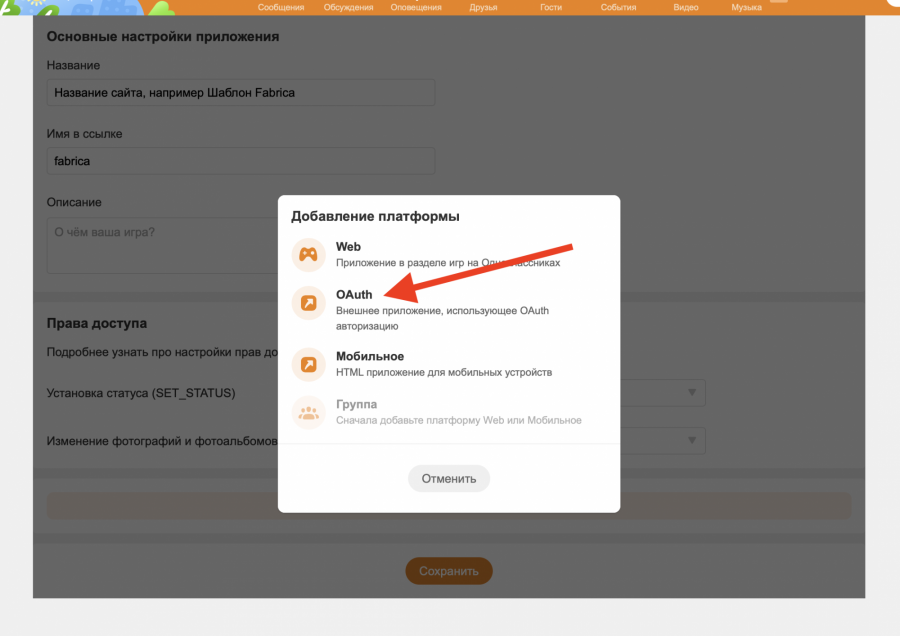This screenshot has height=636, width=900.
Task: Navigate to Друзья section
Action: 483,8
